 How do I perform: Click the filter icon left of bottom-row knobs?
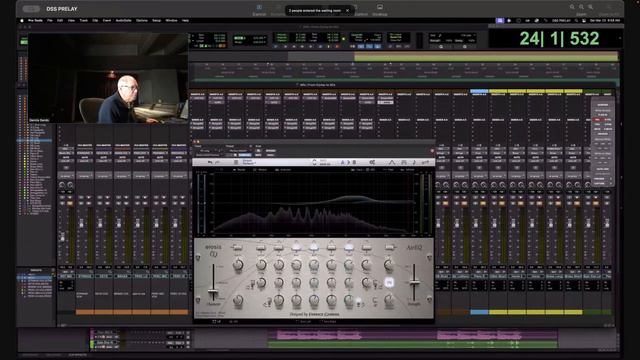(x=268, y=303)
